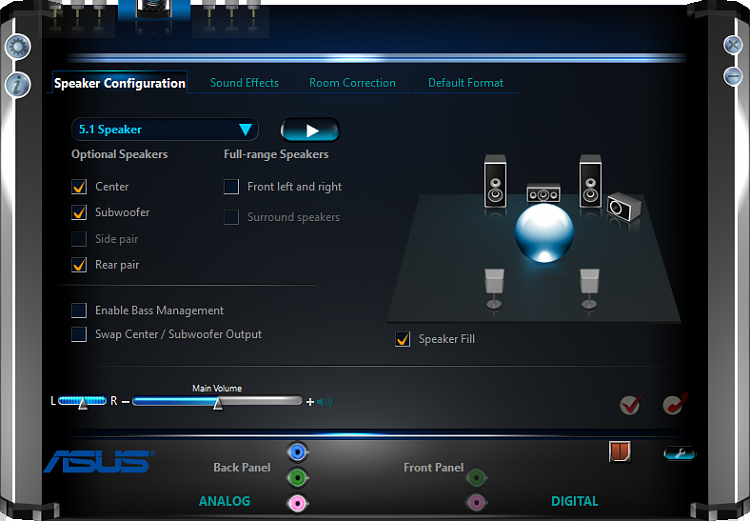Viewport: 750px width, 521px height.
Task: Click the pink back panel jack
Action: pyautogui.click(x=298, y=503)
